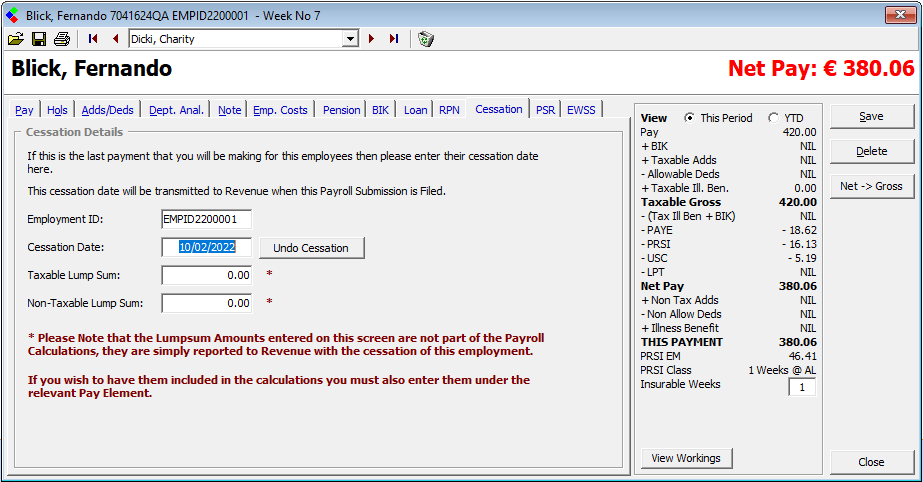Viewport: 923px width, 482px height.
Task: Select the YTD radio button
Action: click(x=773, y=118)
